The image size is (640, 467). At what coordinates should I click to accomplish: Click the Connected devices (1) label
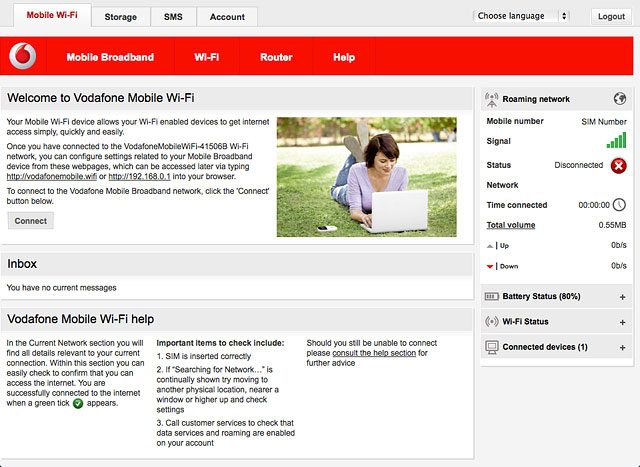click(x=545, y=347)
